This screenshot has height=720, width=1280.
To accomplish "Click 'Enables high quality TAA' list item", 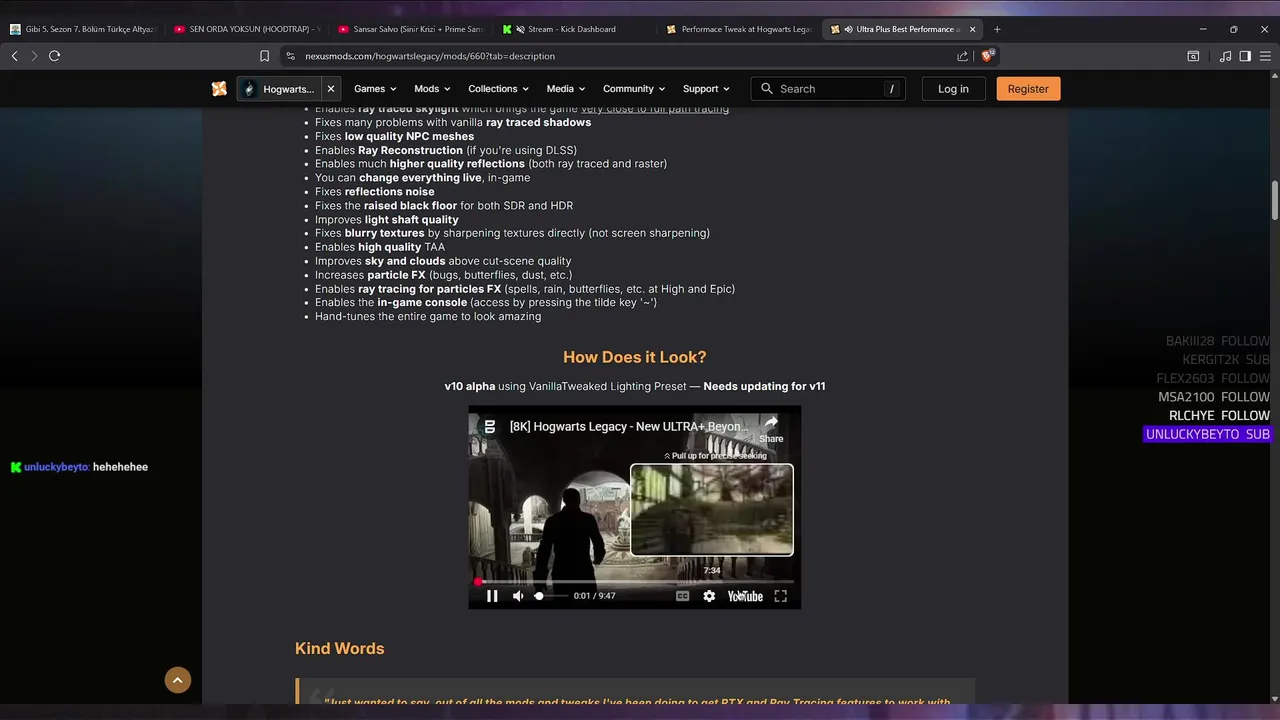I will point(380,247).
